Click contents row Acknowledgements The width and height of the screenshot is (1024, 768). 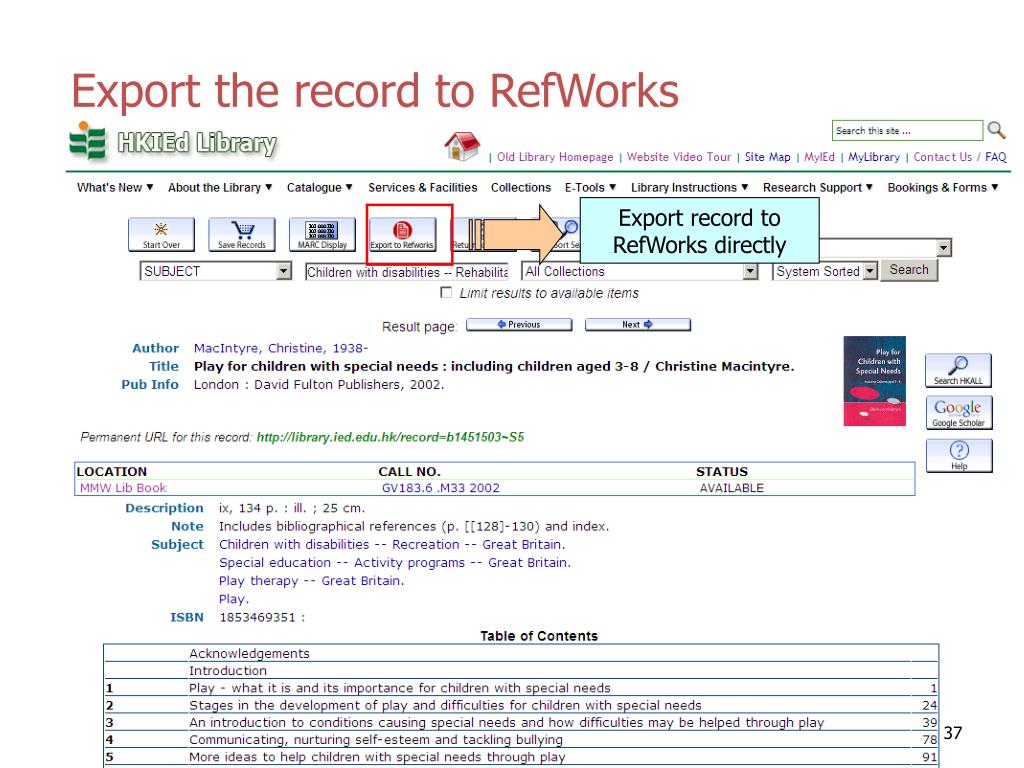(x=520, y=653)
